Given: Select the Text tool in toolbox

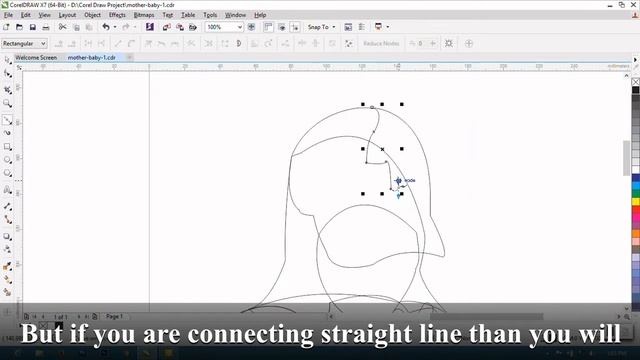Looking at the screenshot, I should 7,190.
